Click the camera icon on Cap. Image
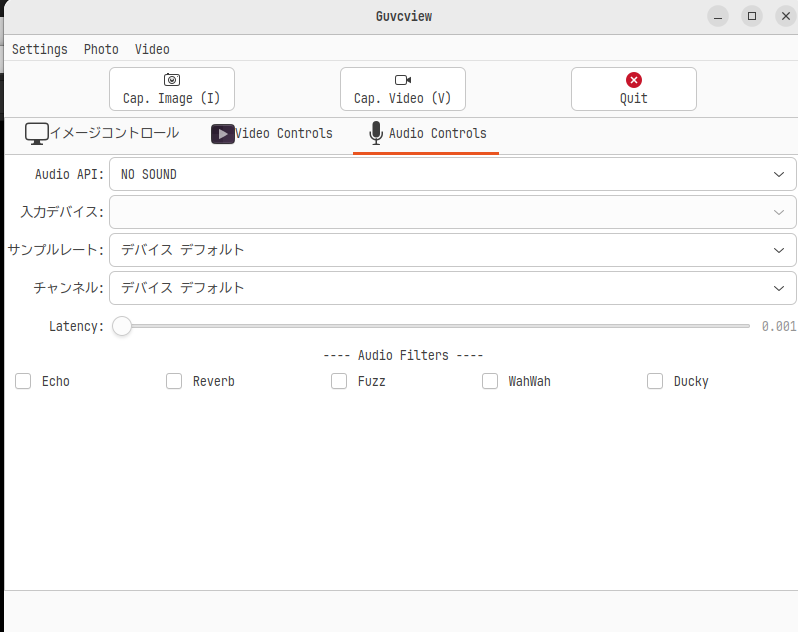Screen dimensions: 798x632 [172, 80]
